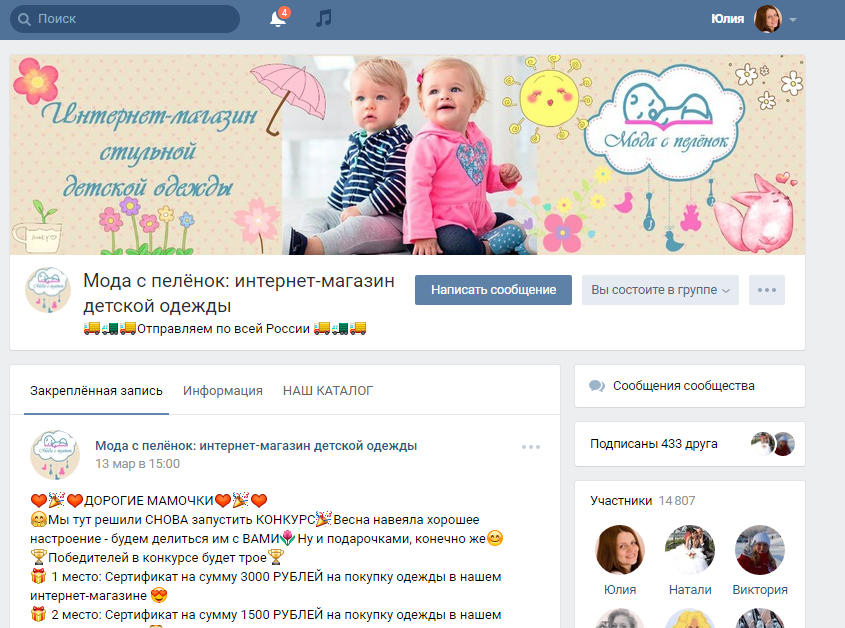Focus the Поиск search field

tap(125, 19)
